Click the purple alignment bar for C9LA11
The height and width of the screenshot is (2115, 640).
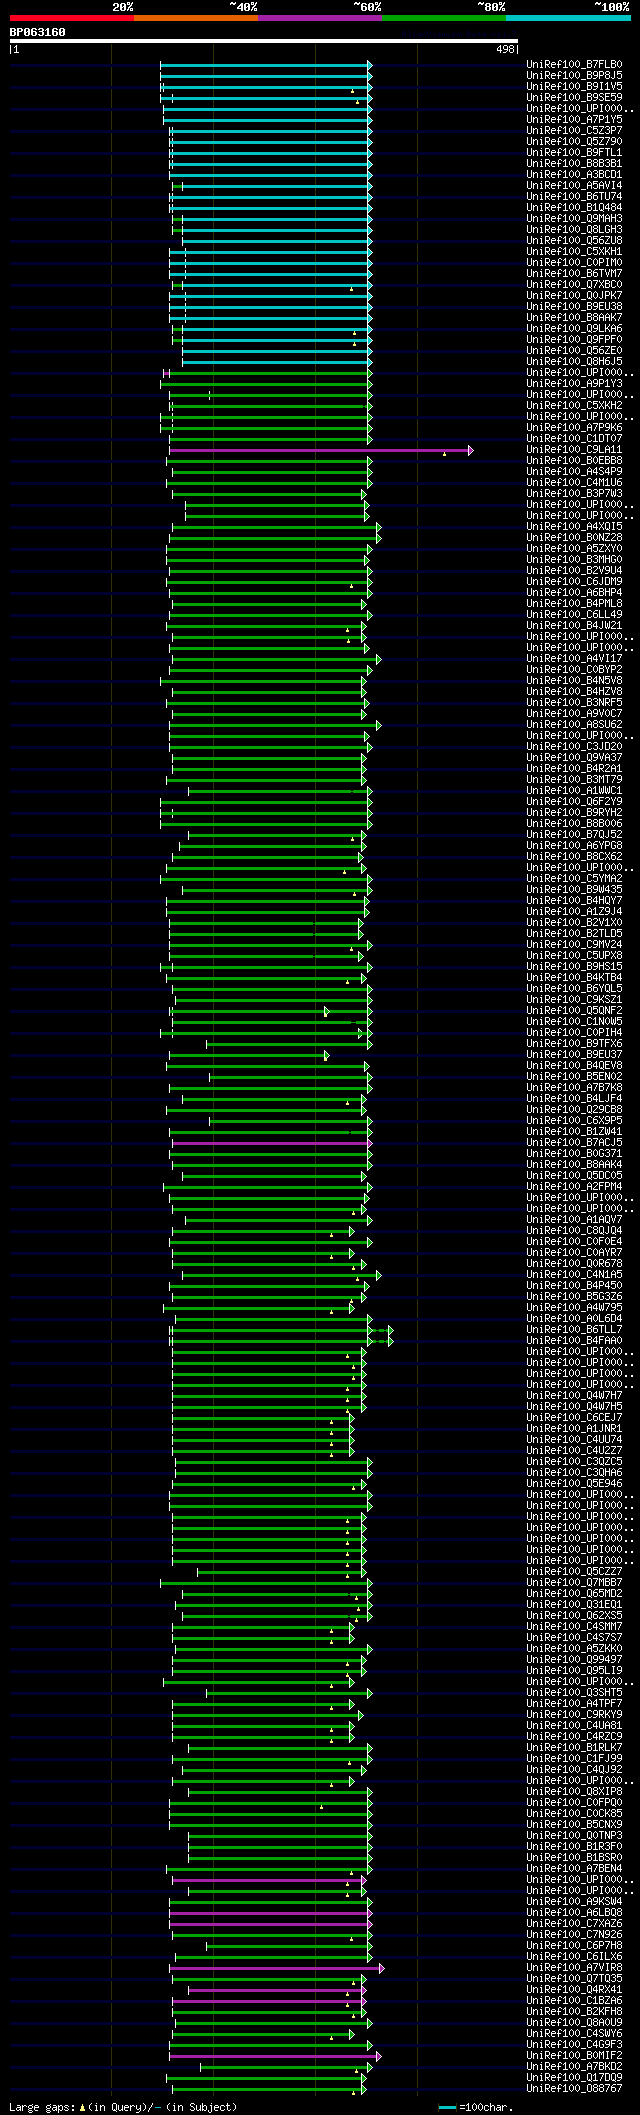(319, 450)
